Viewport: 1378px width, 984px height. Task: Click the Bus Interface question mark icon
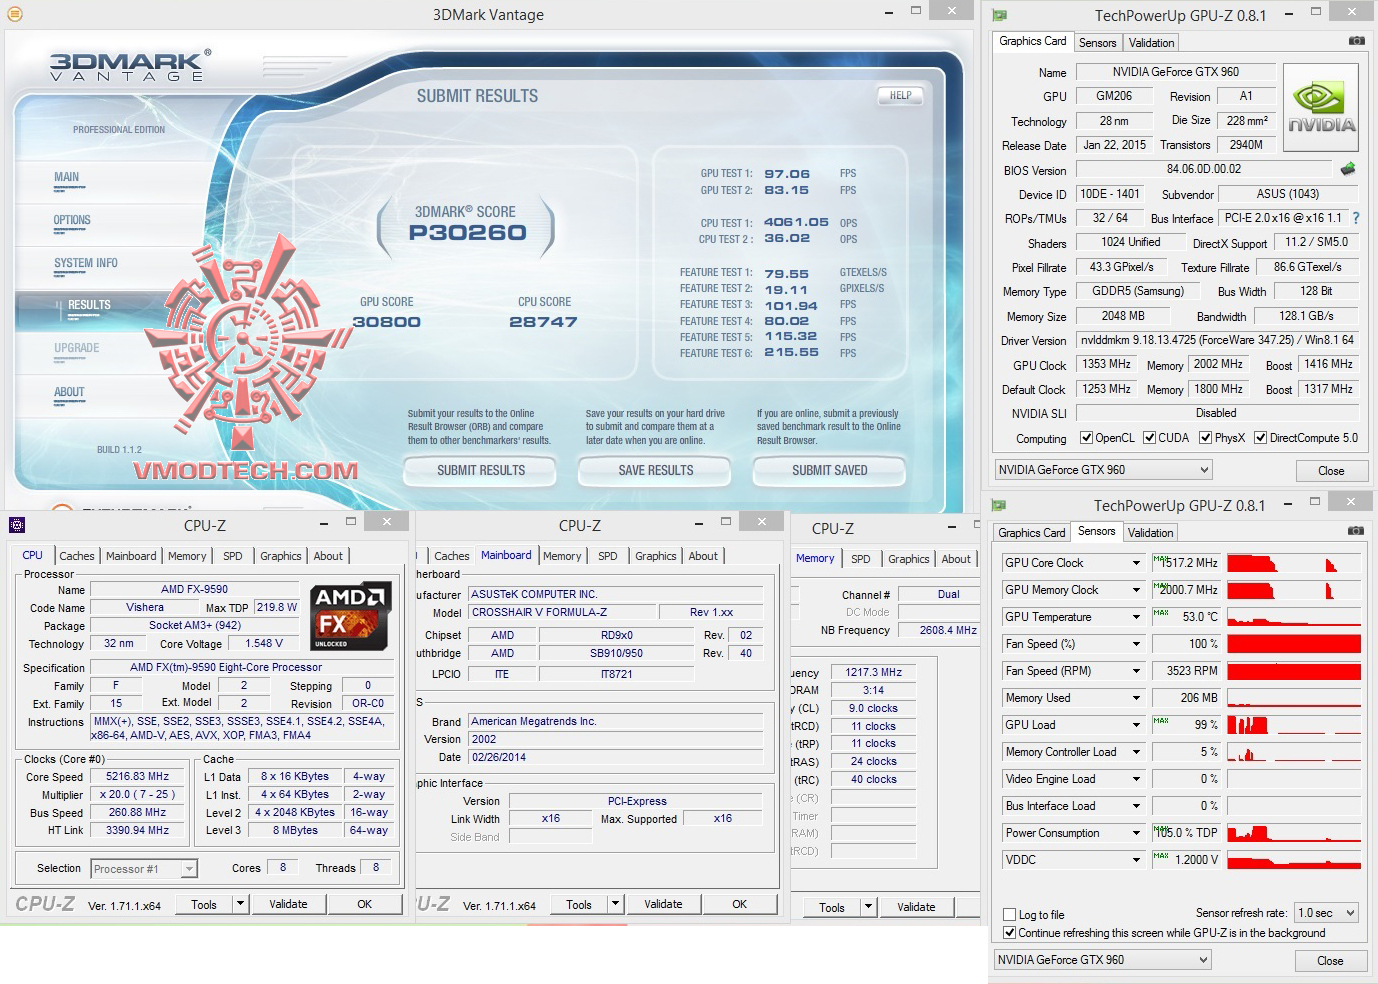1356,218
